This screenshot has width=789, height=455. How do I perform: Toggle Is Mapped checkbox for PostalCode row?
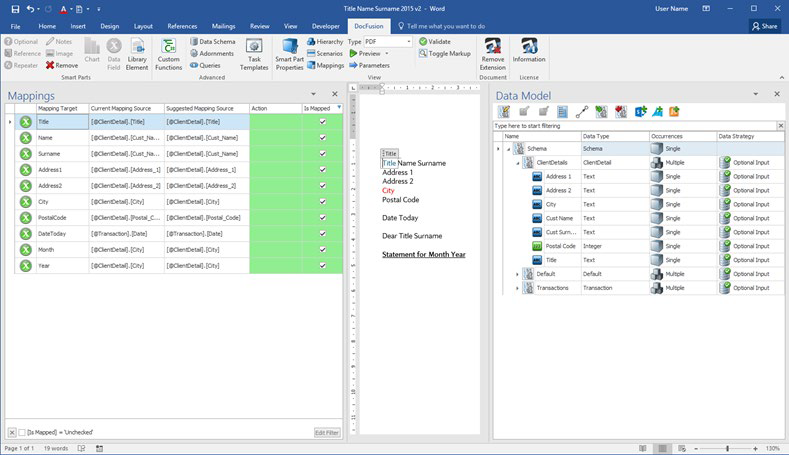(x=323, y=217)
